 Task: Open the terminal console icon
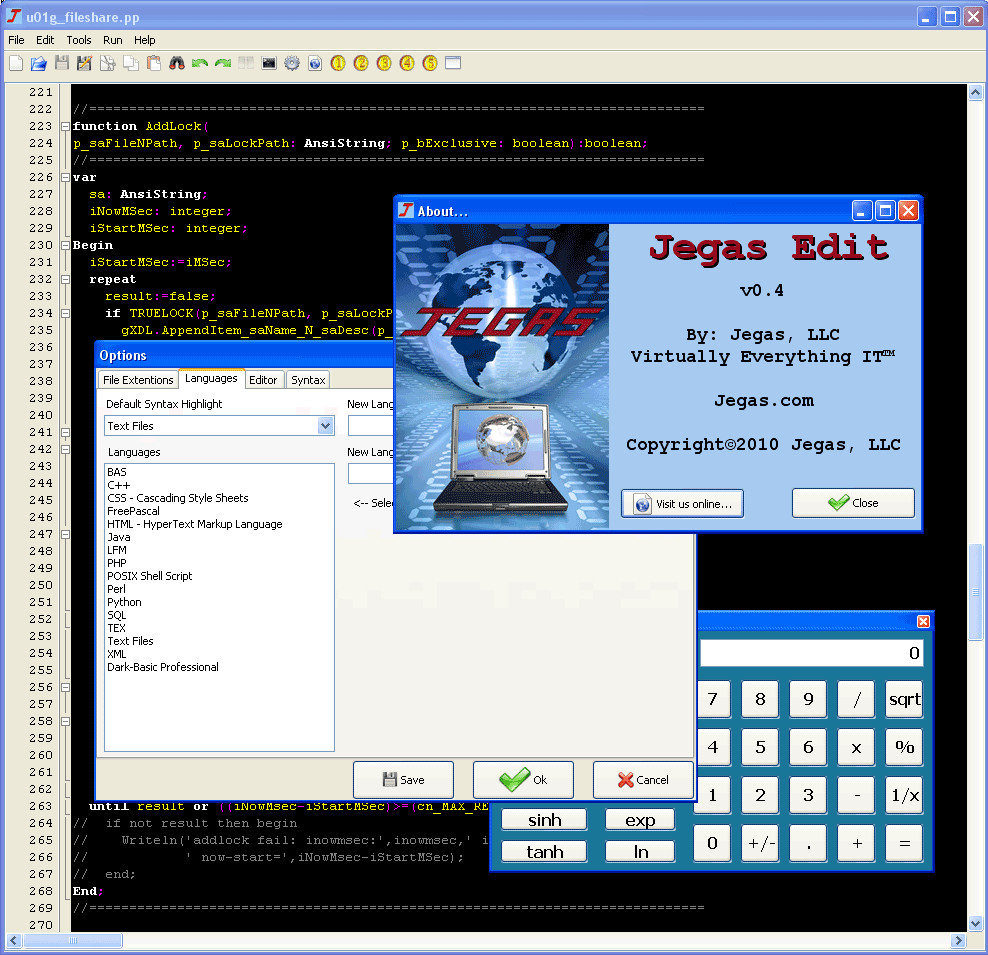tap(269, 63)
